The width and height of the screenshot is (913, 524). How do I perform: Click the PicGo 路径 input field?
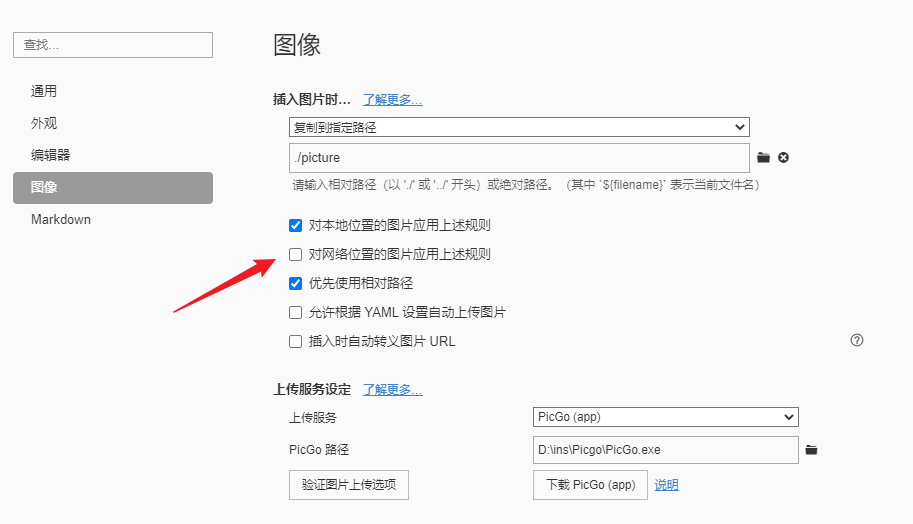[x=666, y=450]
